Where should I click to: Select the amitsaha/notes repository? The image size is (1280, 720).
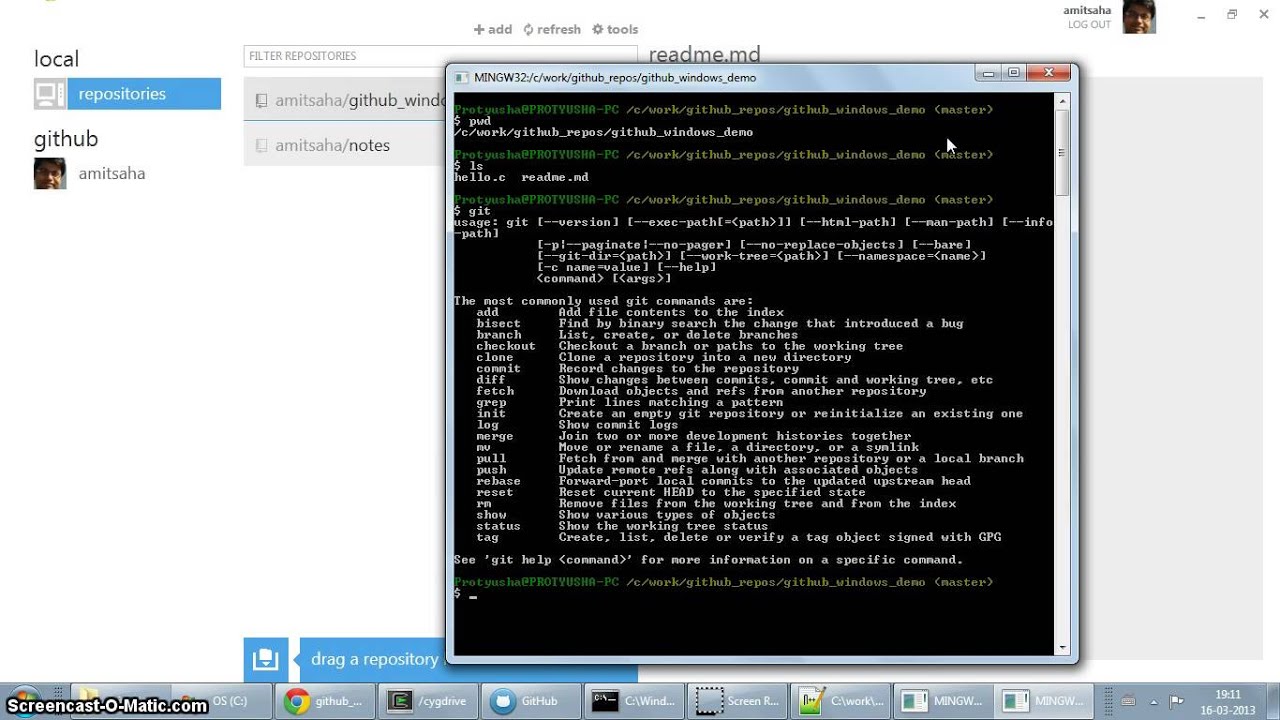345,145
